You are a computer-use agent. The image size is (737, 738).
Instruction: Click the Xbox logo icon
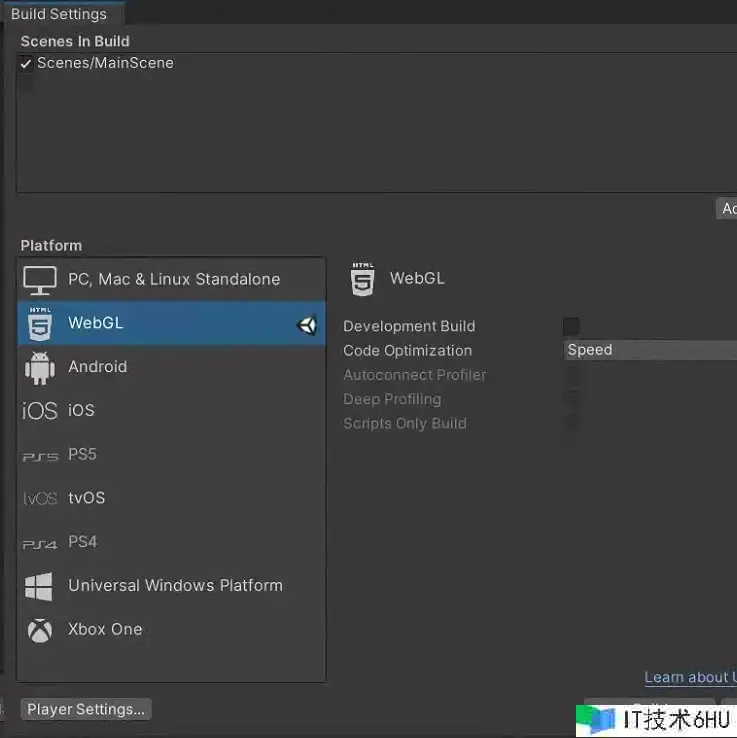(x=40, y=631)
